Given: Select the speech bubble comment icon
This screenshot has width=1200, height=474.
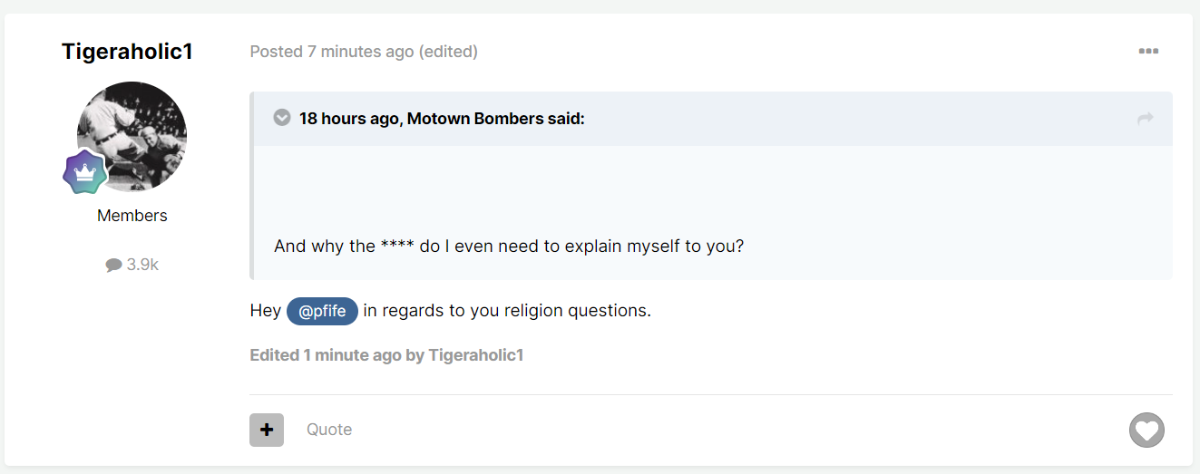Looking at the screenshot, I should click(114, 265).
